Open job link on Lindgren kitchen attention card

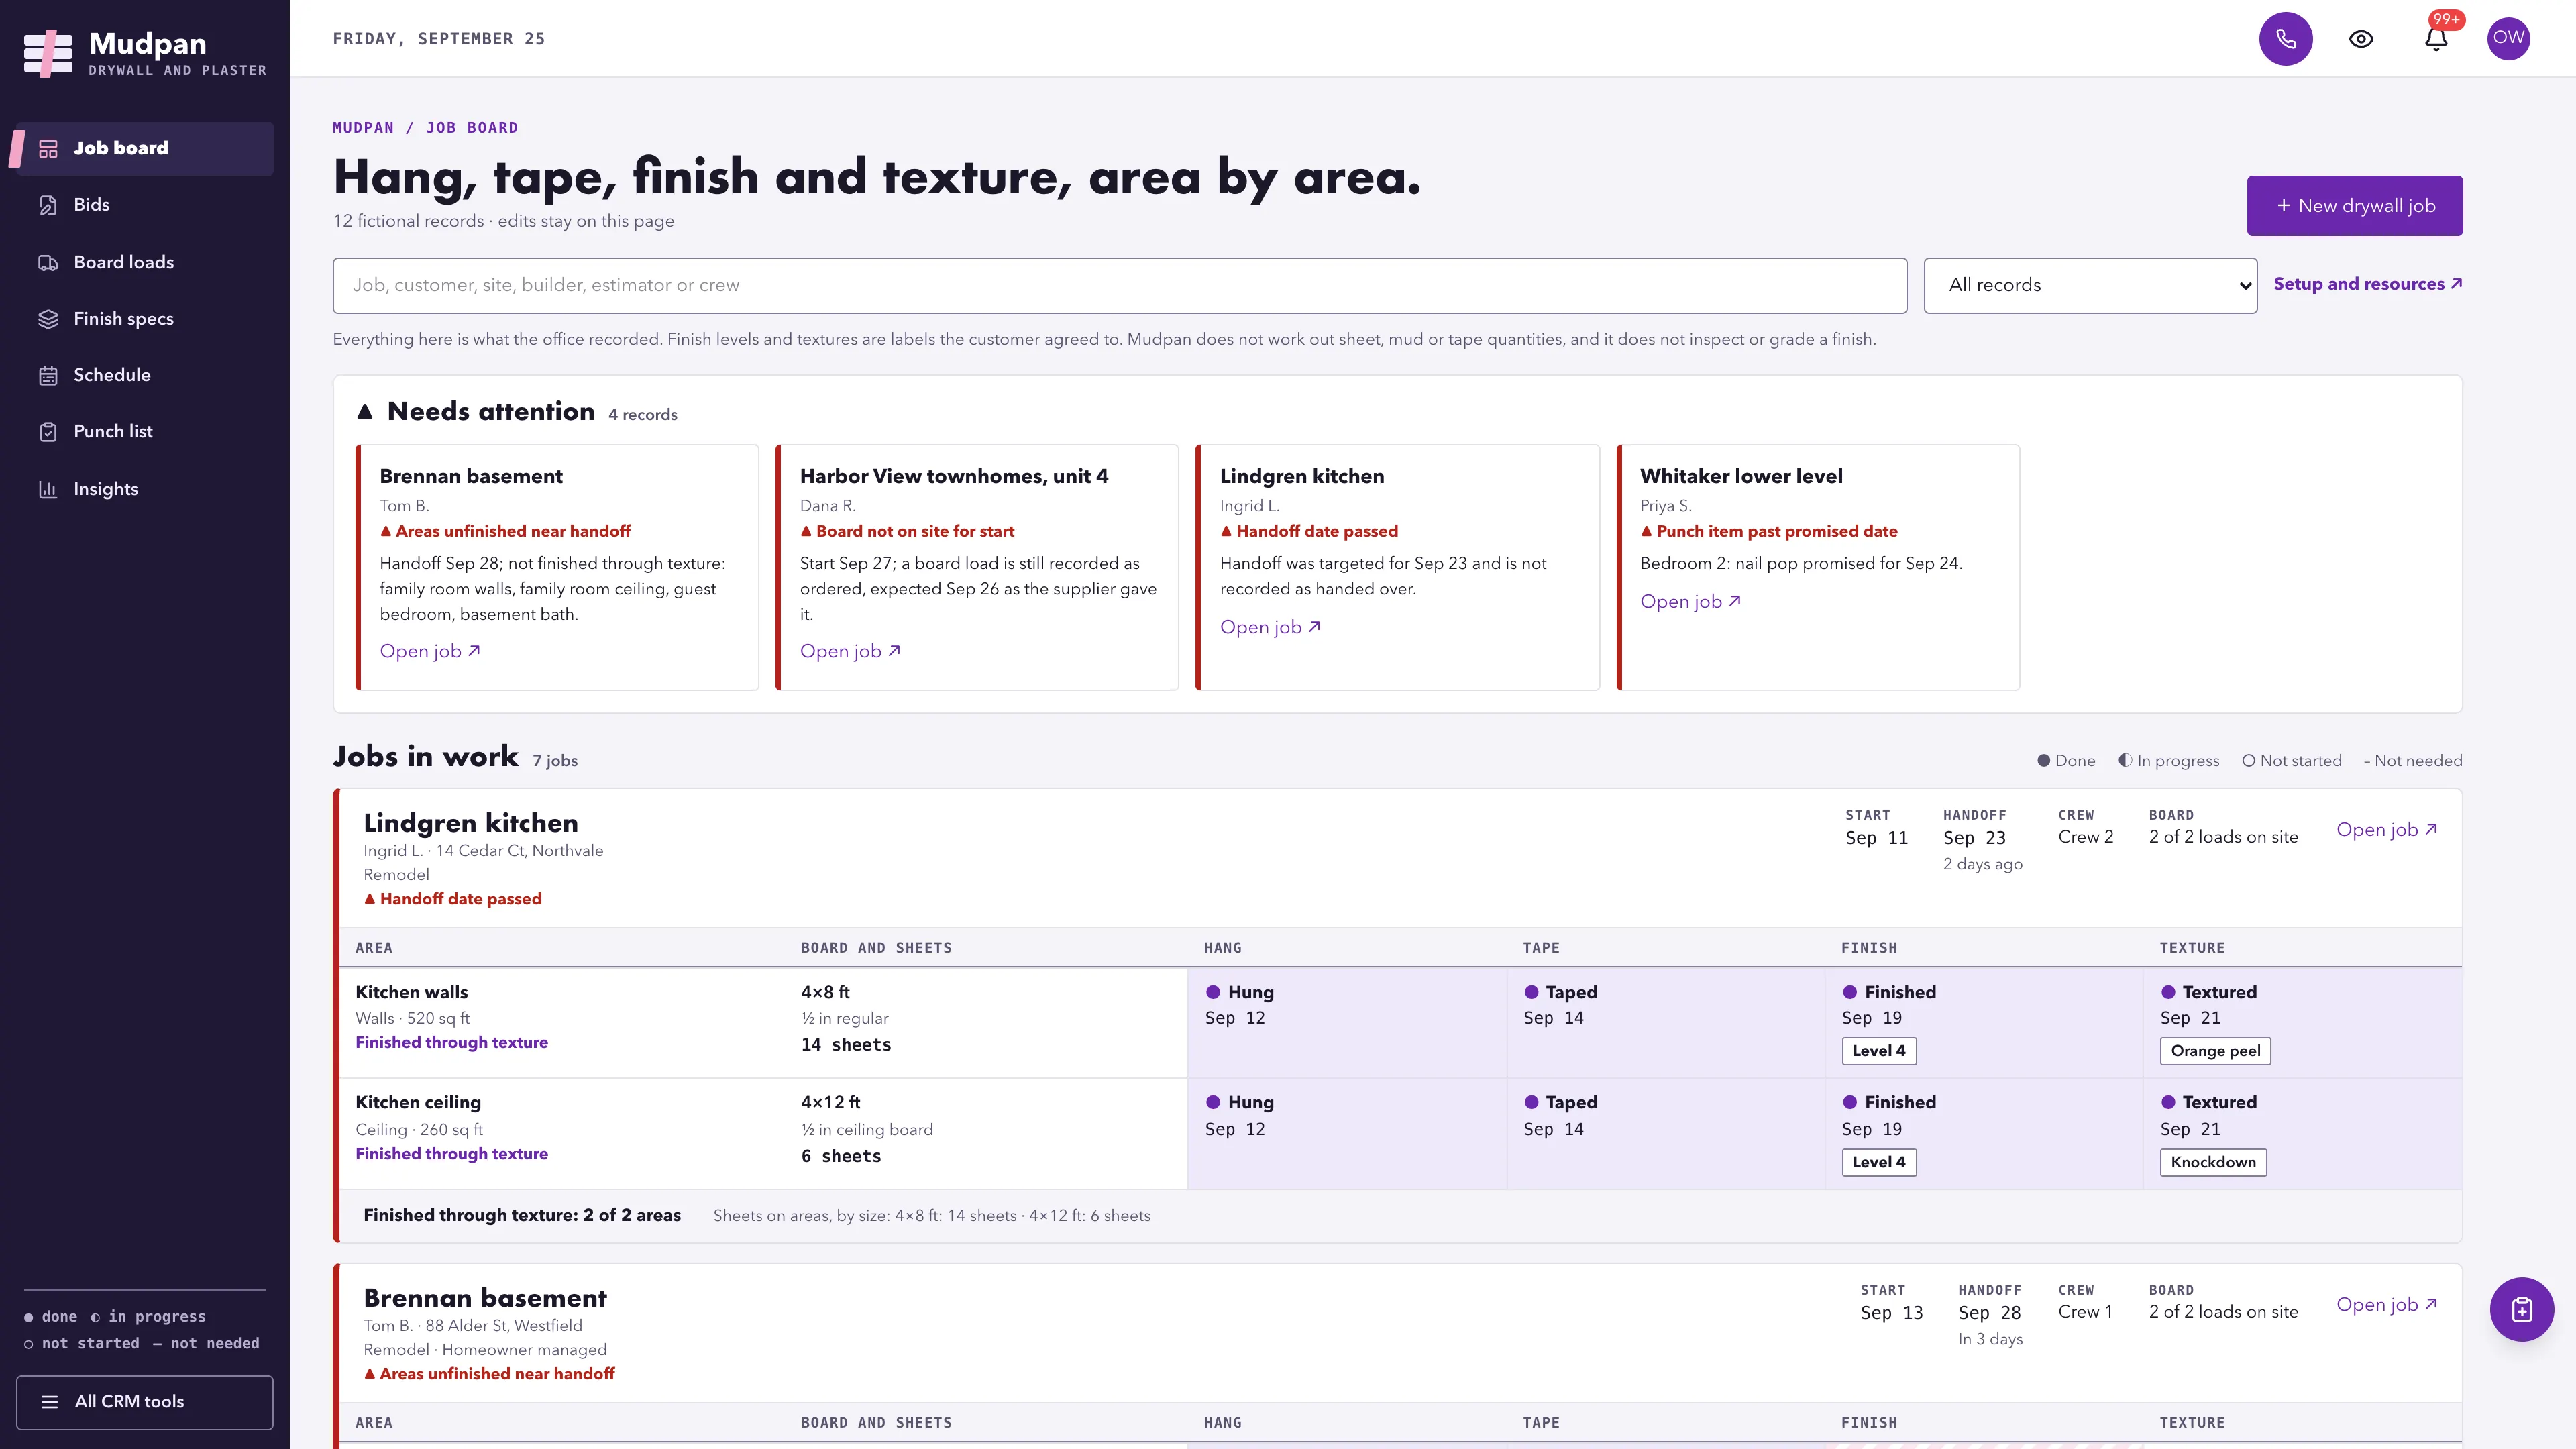tap(1270, 627)
